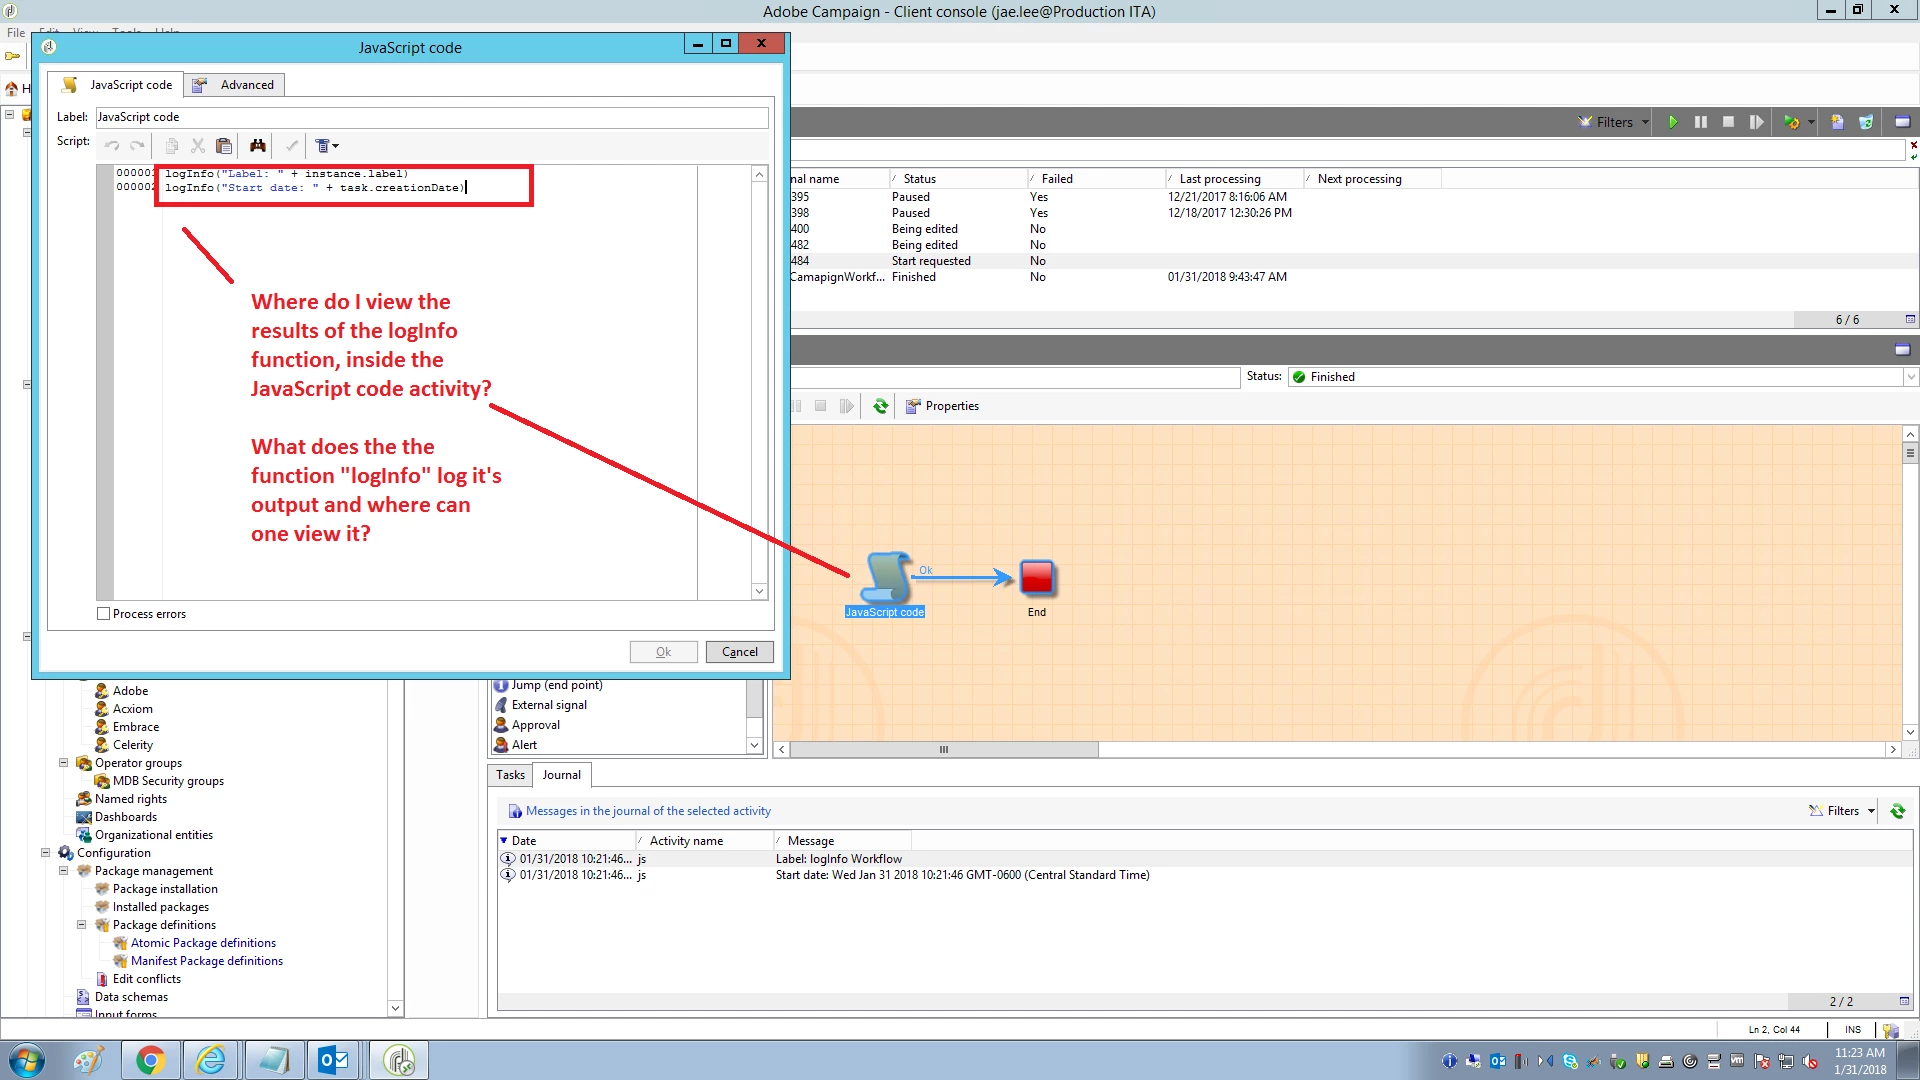Viewport: 1920px width, 1080px height.
Task: Select the red End activity node
Action: coord(1037,578)
